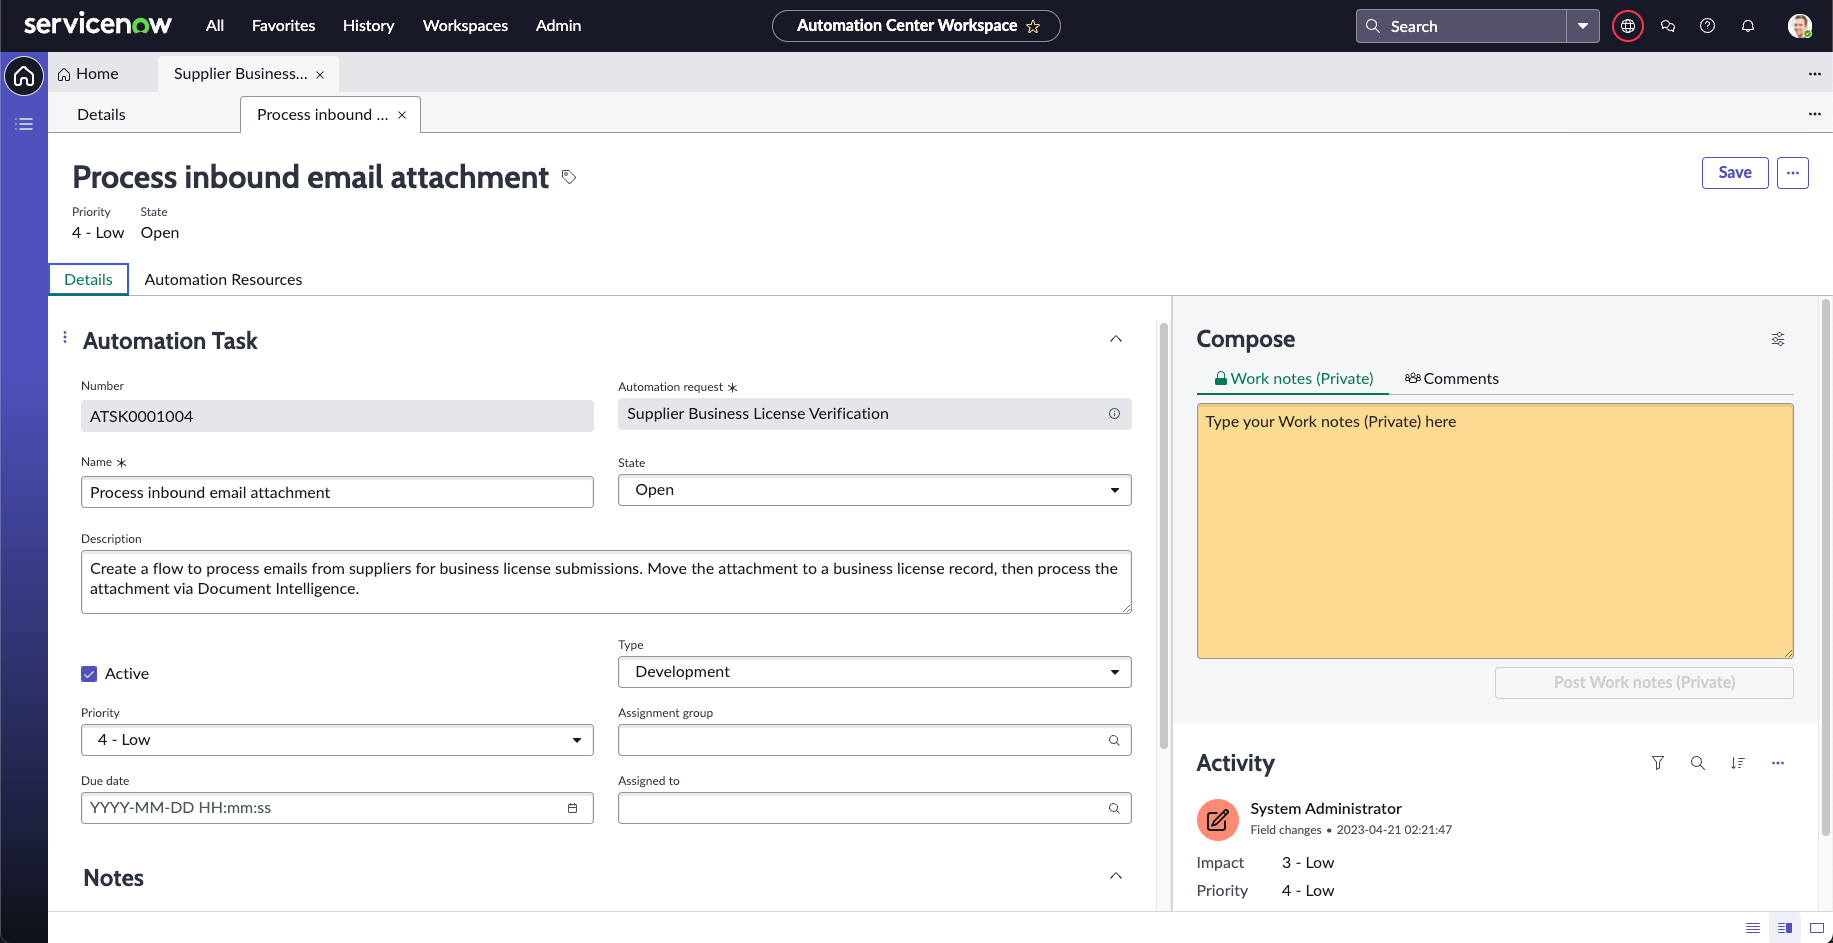This screenshot has height=943, width=1833.
Task: Switch to the split-pane layout view
Action: 1785,928
